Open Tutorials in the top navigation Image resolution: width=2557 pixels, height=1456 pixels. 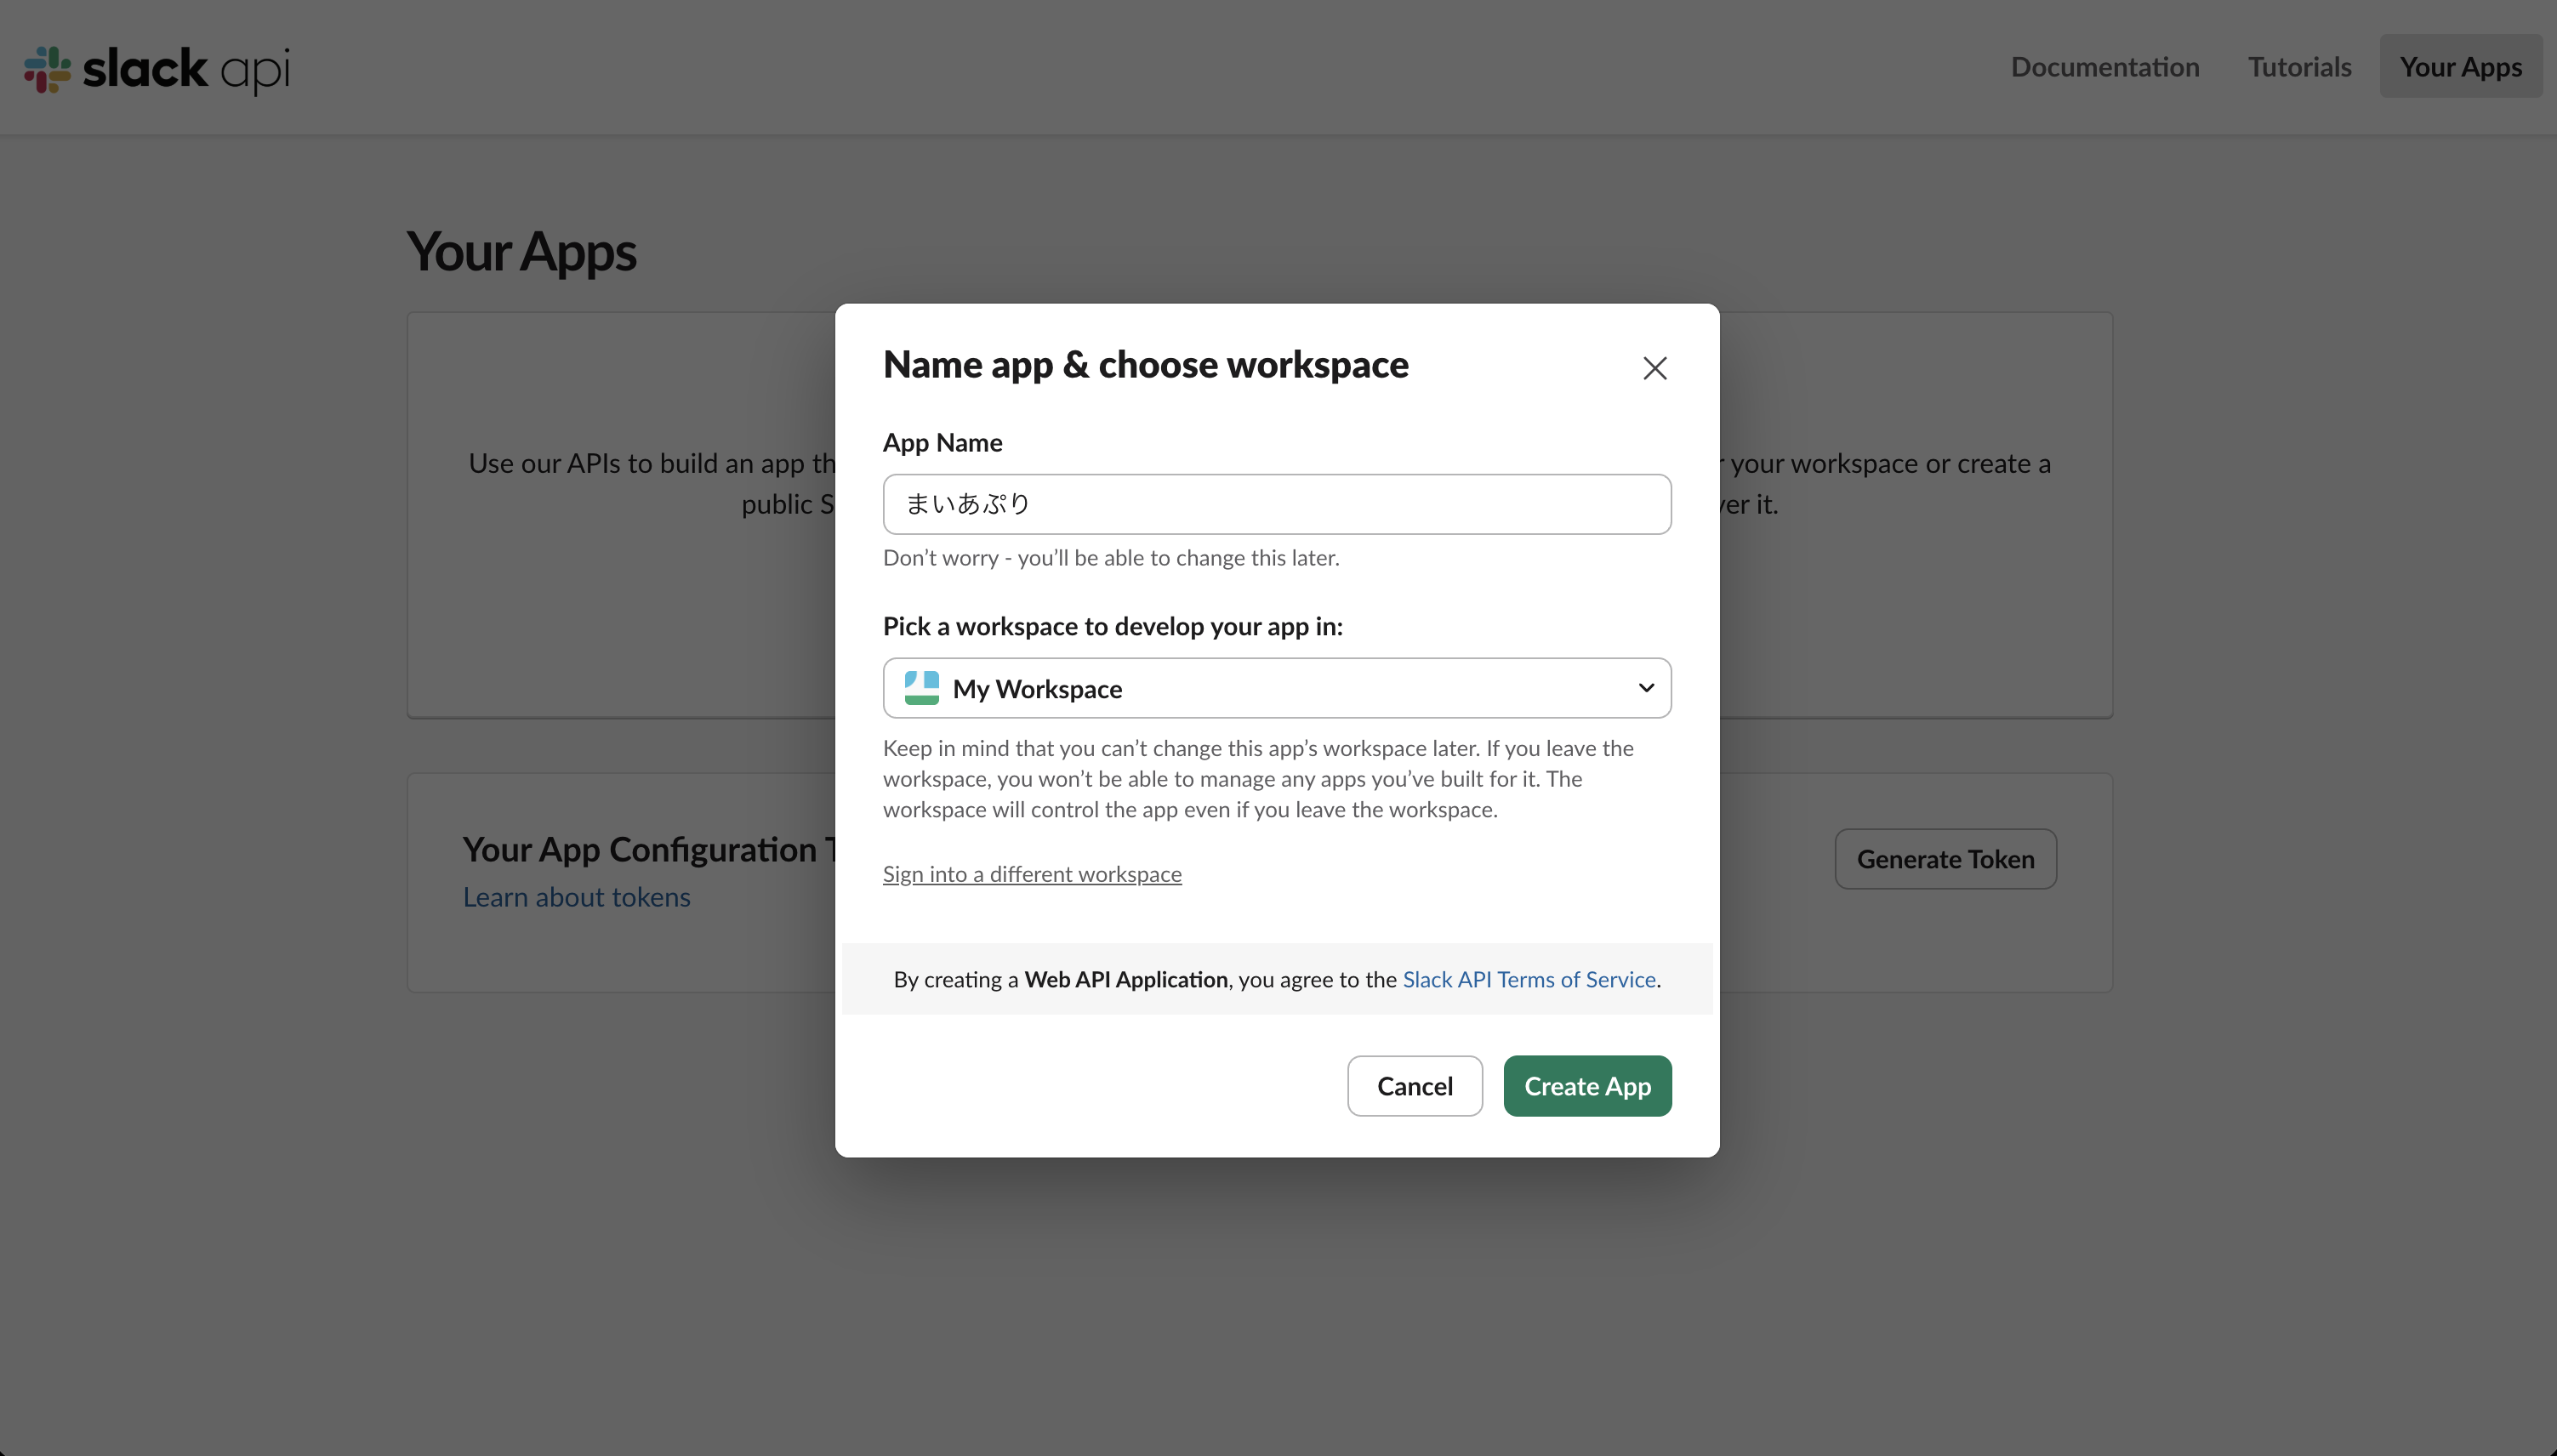pos(2298,66)
